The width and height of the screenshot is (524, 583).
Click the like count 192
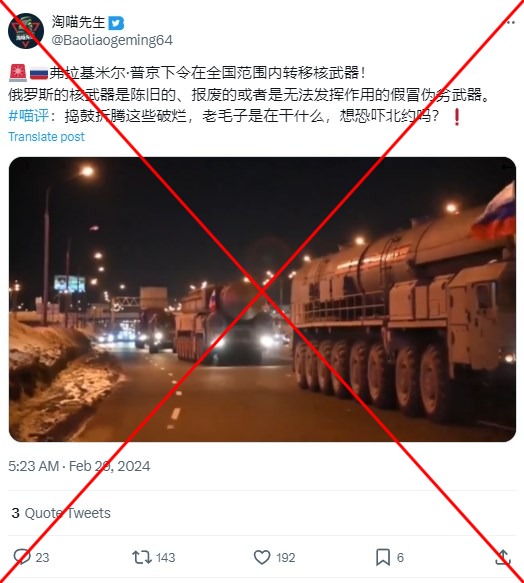285,557
